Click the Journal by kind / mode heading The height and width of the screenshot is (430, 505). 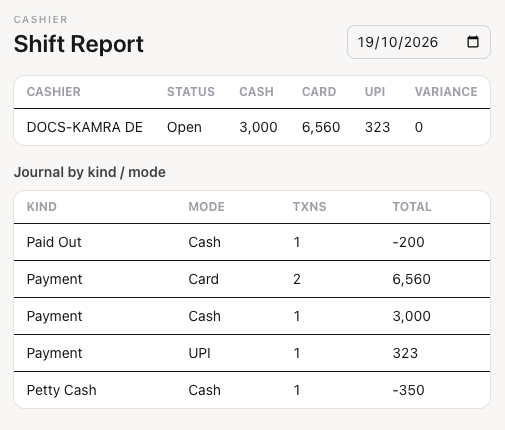tap(90, 172)
